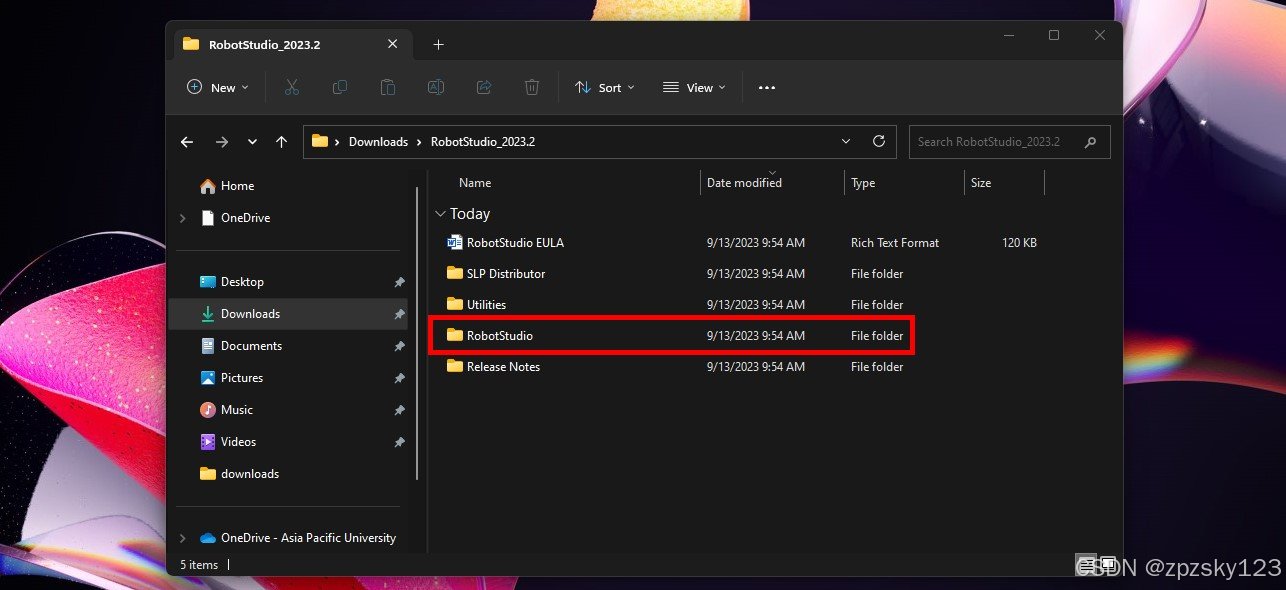The image size is (1286, 590).
Task: Click the Release Notes folder icon
Action: coord(455,367)
